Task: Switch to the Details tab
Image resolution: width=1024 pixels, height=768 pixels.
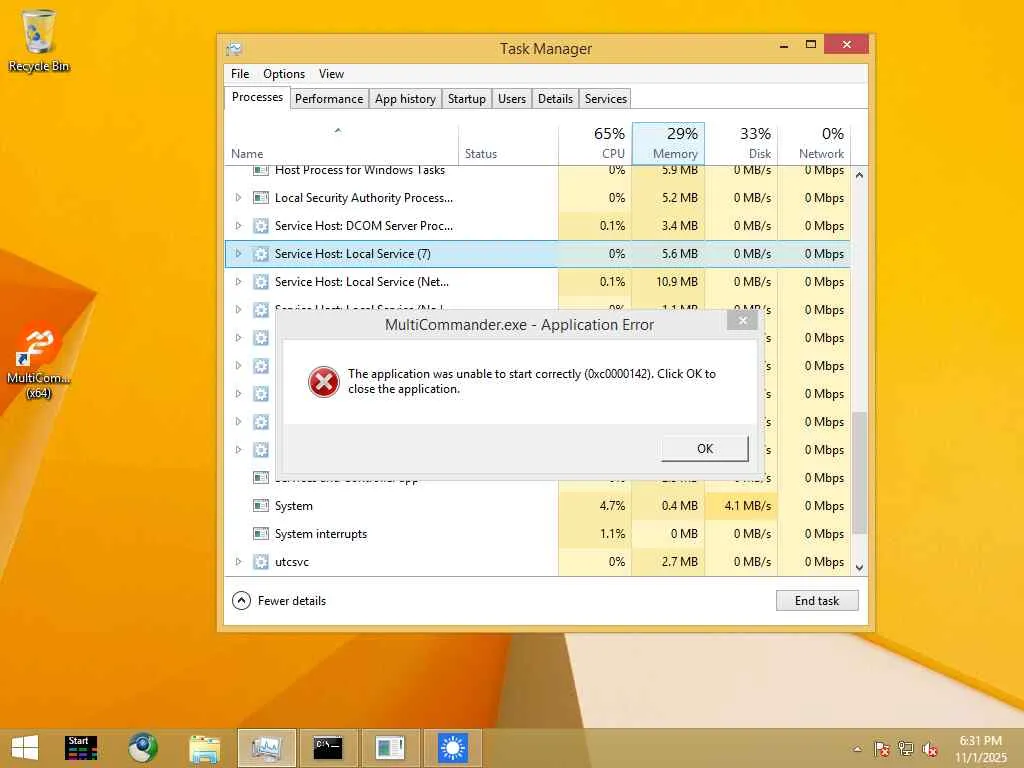Action: (555, 99)
